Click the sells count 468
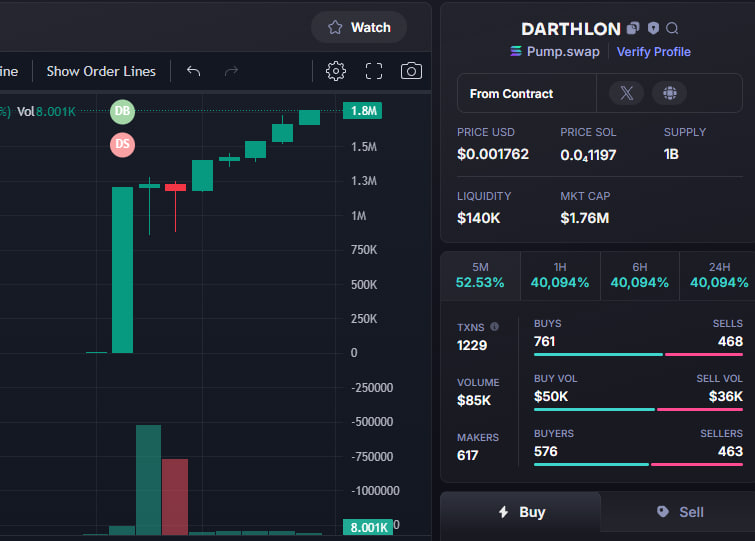The height and width of the screenshot is (541, 755). (x=730, y=342)
